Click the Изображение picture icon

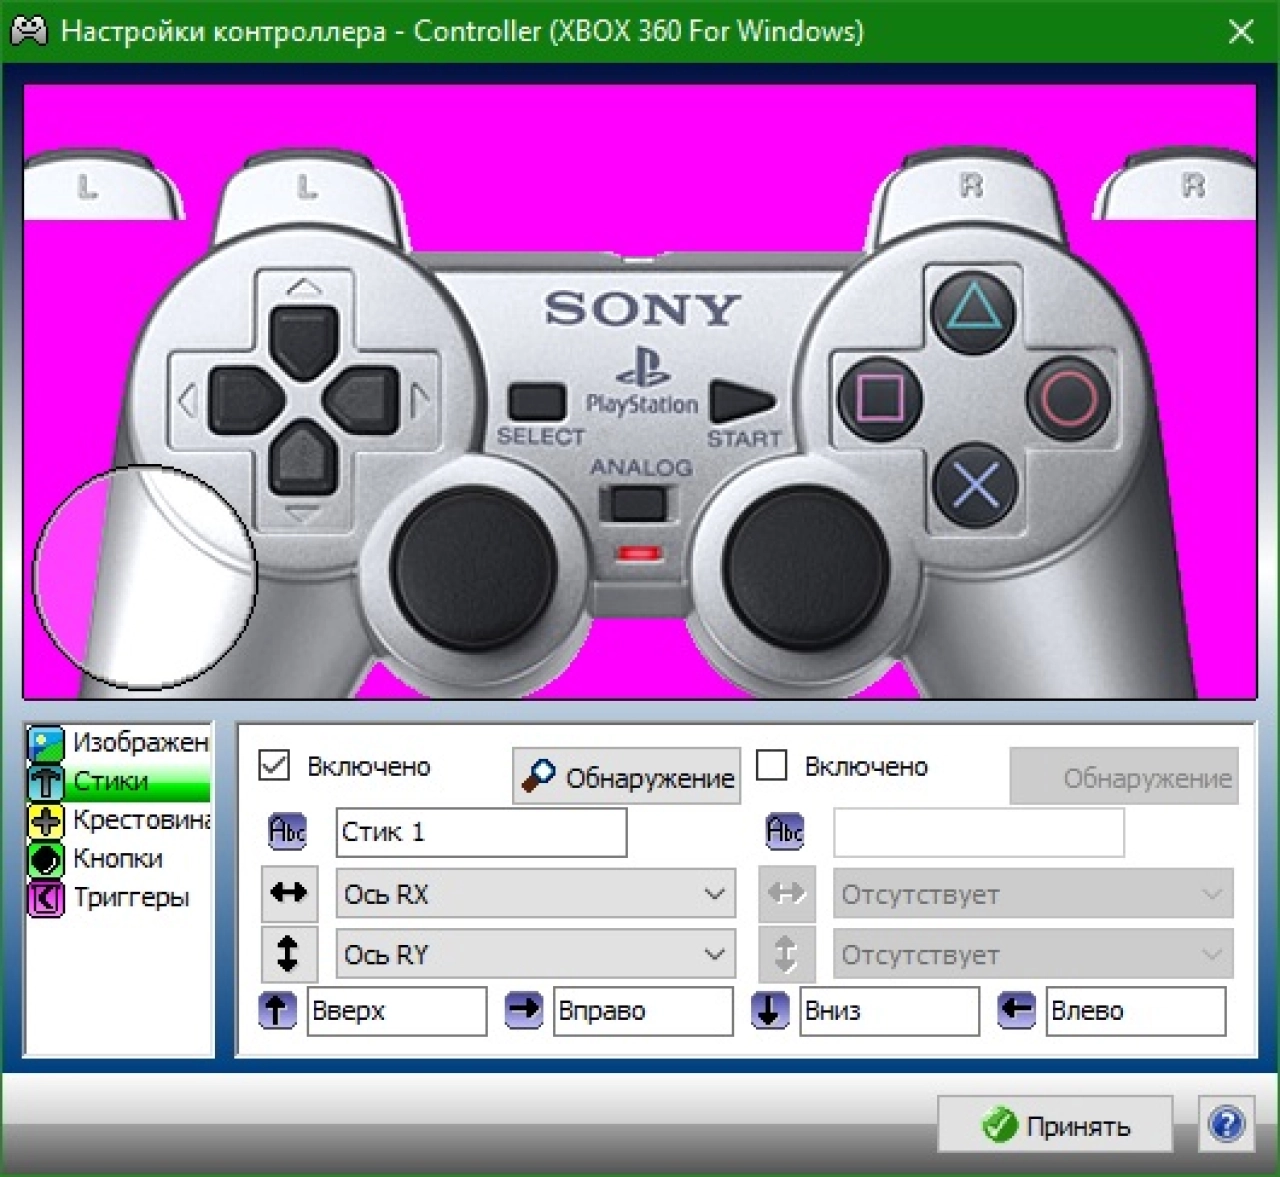(46, 743)
